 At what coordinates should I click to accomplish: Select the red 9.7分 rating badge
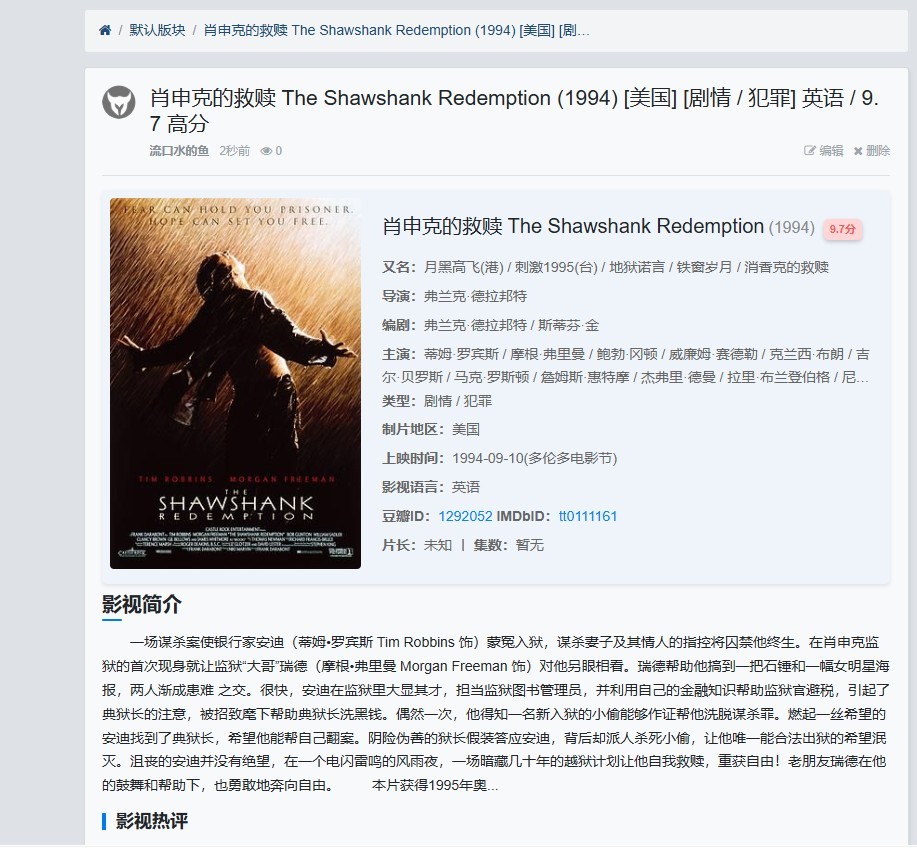click(843, 229)
